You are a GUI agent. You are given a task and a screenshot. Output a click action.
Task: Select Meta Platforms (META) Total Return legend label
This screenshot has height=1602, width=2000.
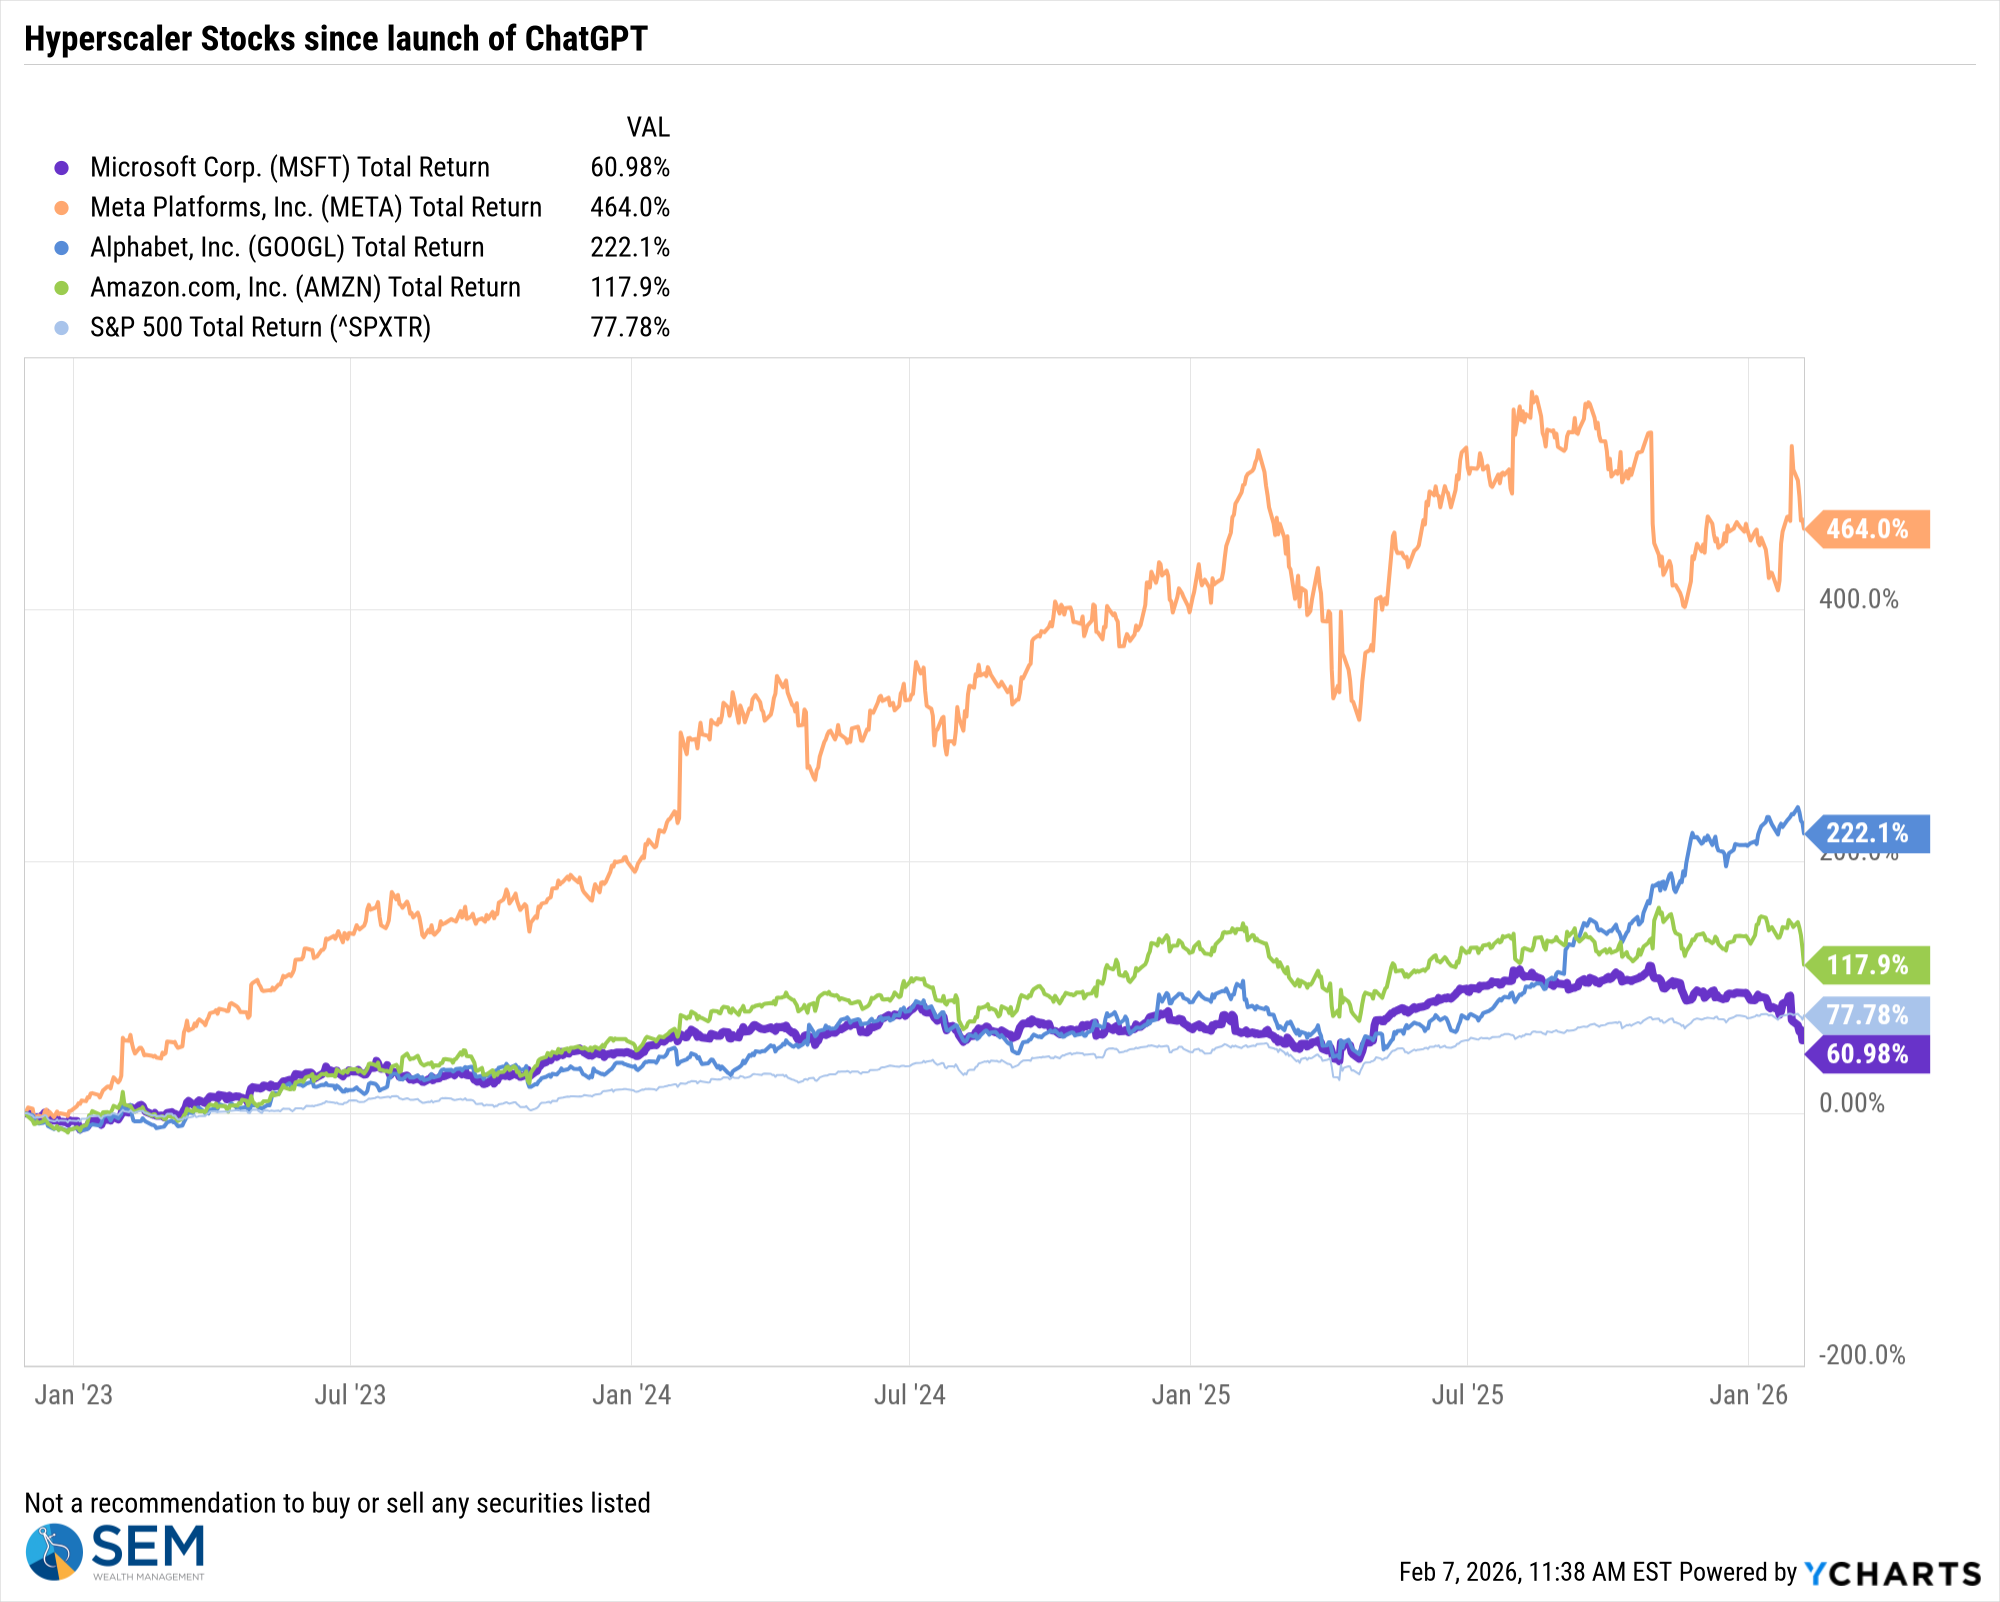[x=316, y=207]
